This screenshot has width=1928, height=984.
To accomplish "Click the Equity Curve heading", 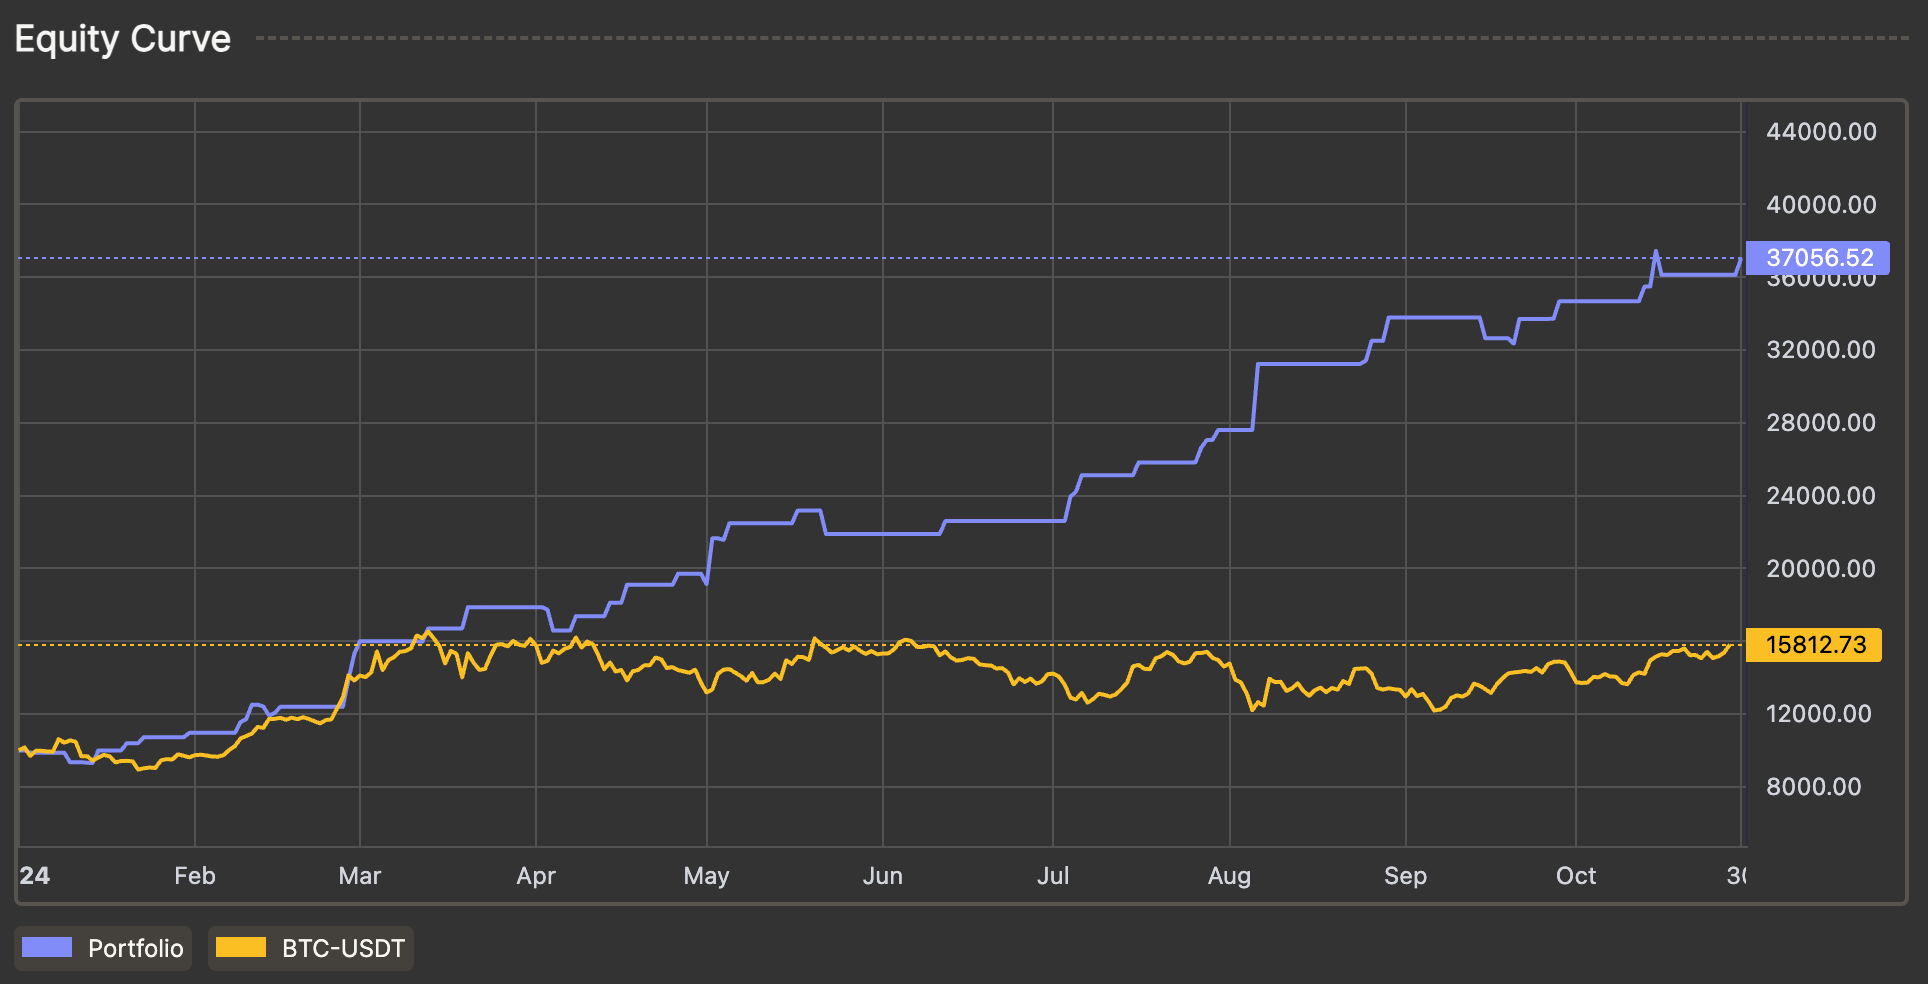I will pos(123,39).
